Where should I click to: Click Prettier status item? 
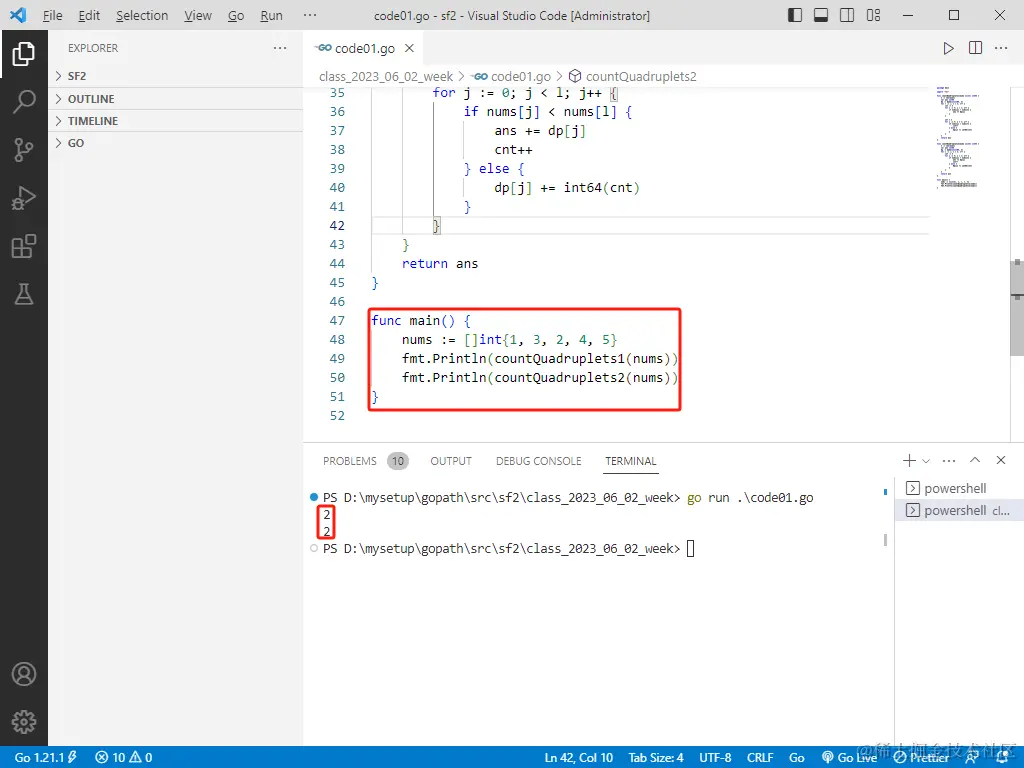[x=921, y=758]
